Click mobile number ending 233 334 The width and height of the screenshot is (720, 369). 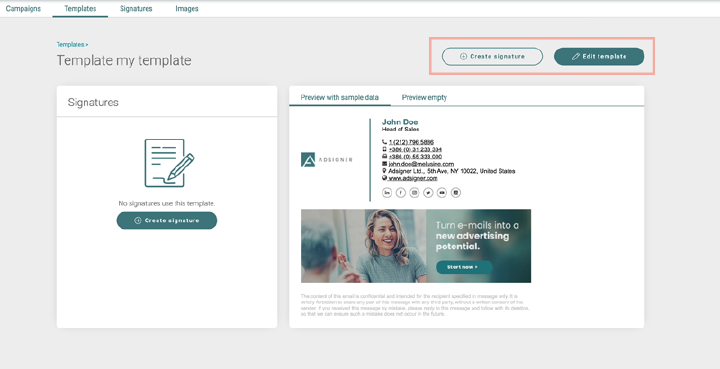pyautogui.click(x=415, y=149)
